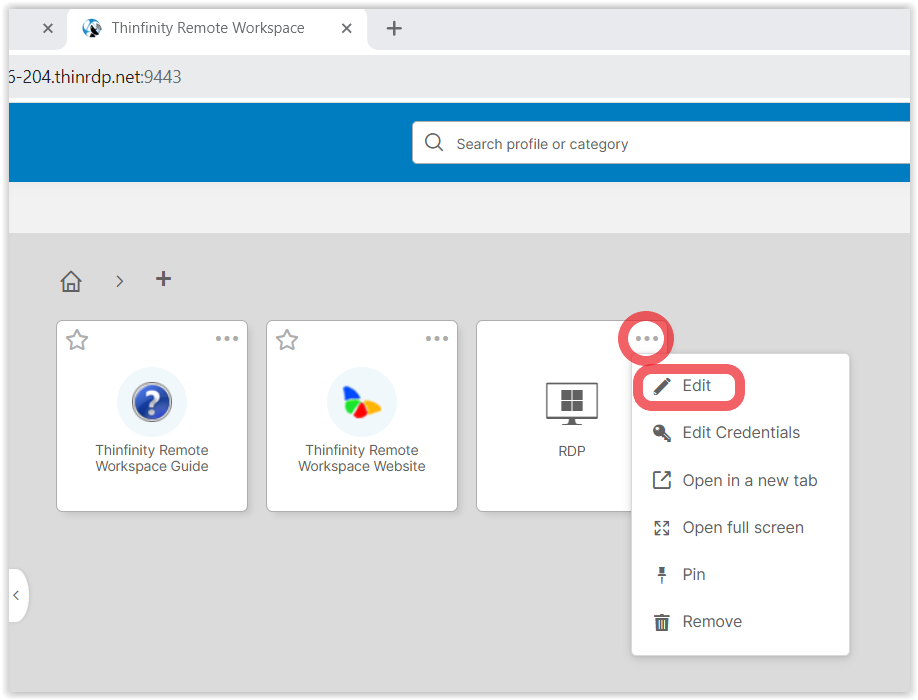918x700 pixels.
Task: Expand the left side panel chevron
Action: point(17,595)
